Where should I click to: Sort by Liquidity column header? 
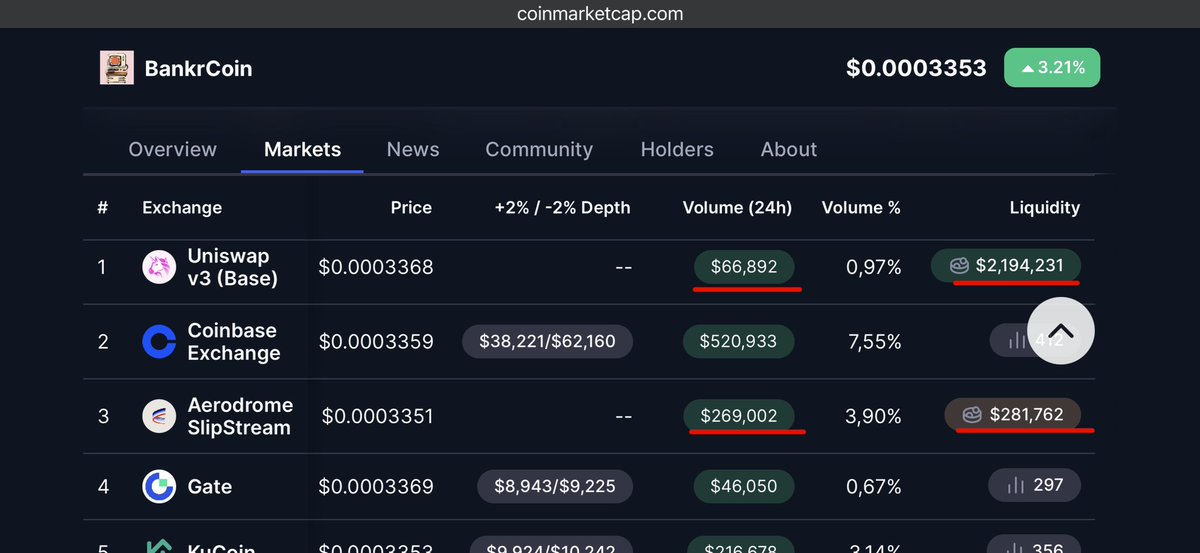pos(1044,208)
